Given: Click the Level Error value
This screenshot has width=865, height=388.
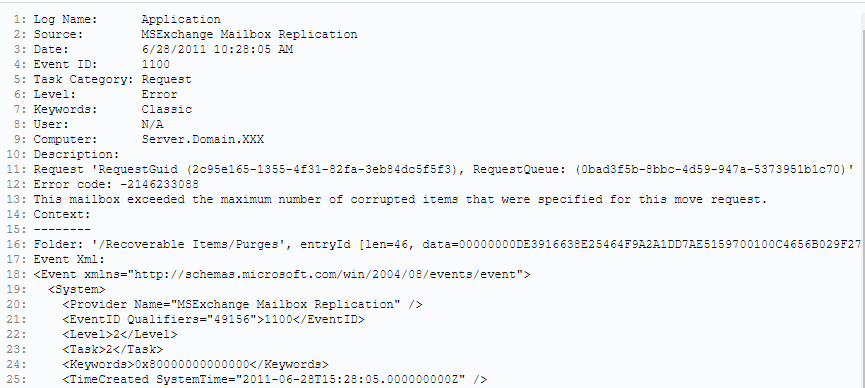Looking at the screenshot, I should 159,94.
